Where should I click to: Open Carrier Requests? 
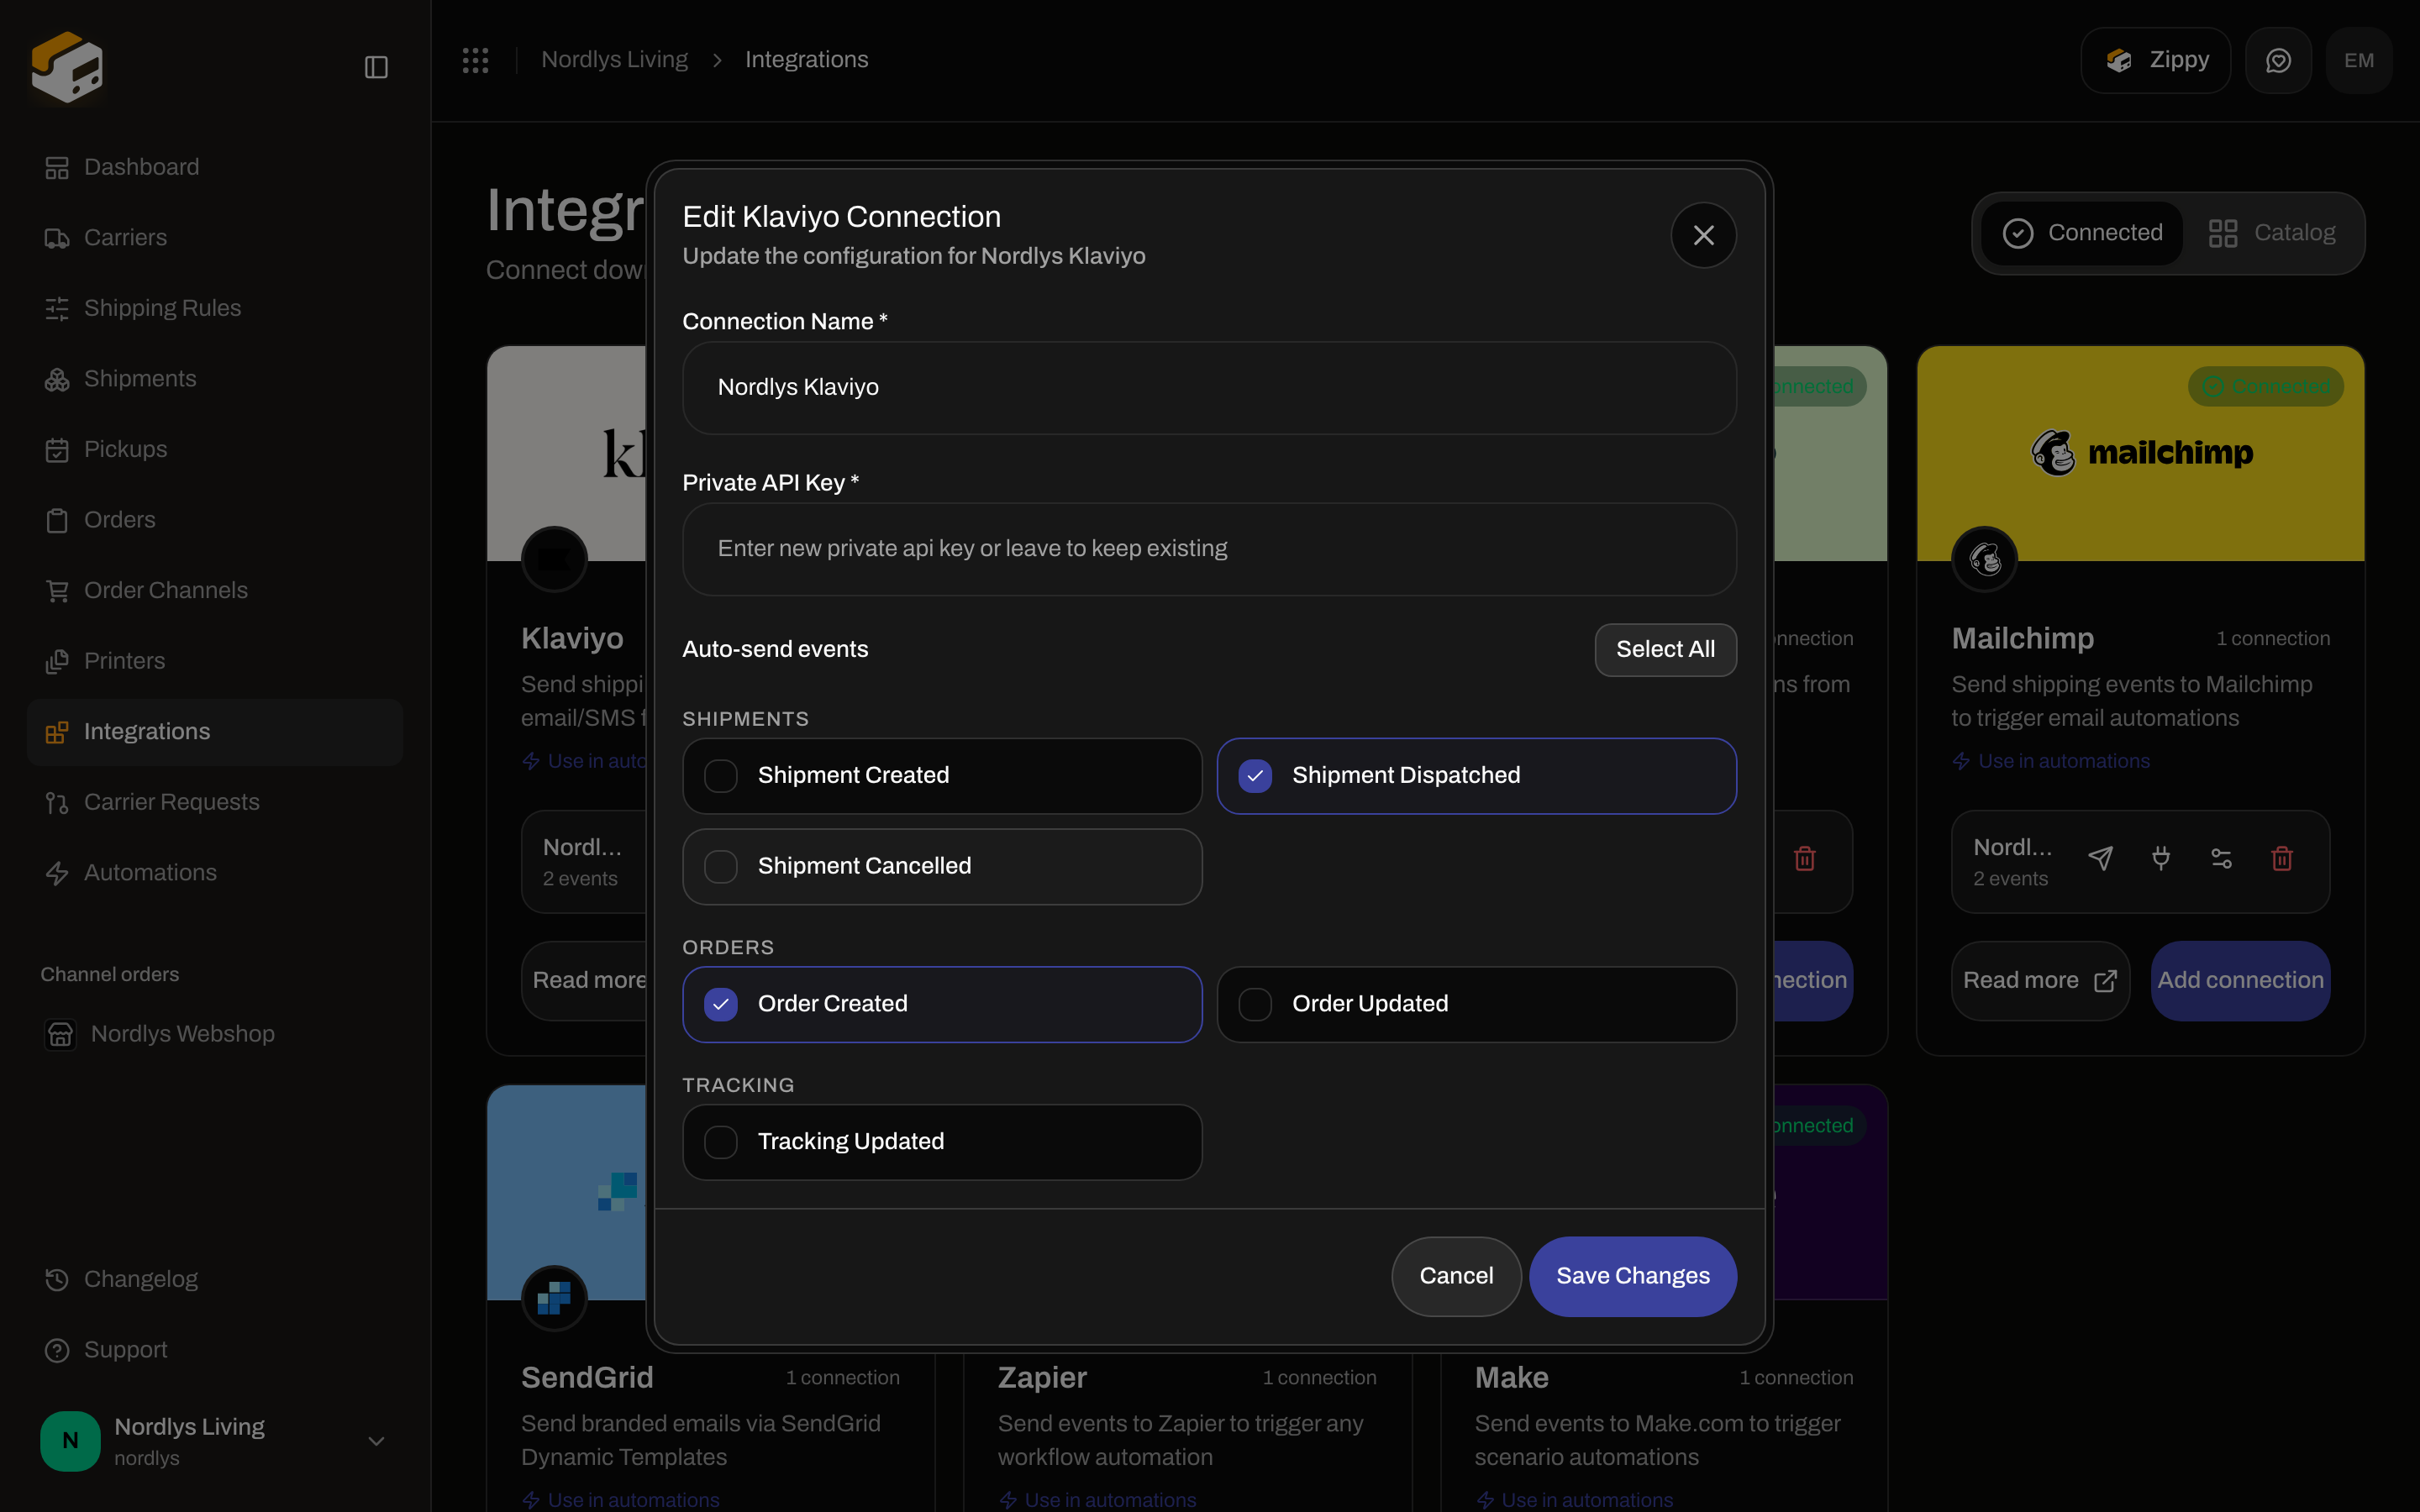click(215, 802)
